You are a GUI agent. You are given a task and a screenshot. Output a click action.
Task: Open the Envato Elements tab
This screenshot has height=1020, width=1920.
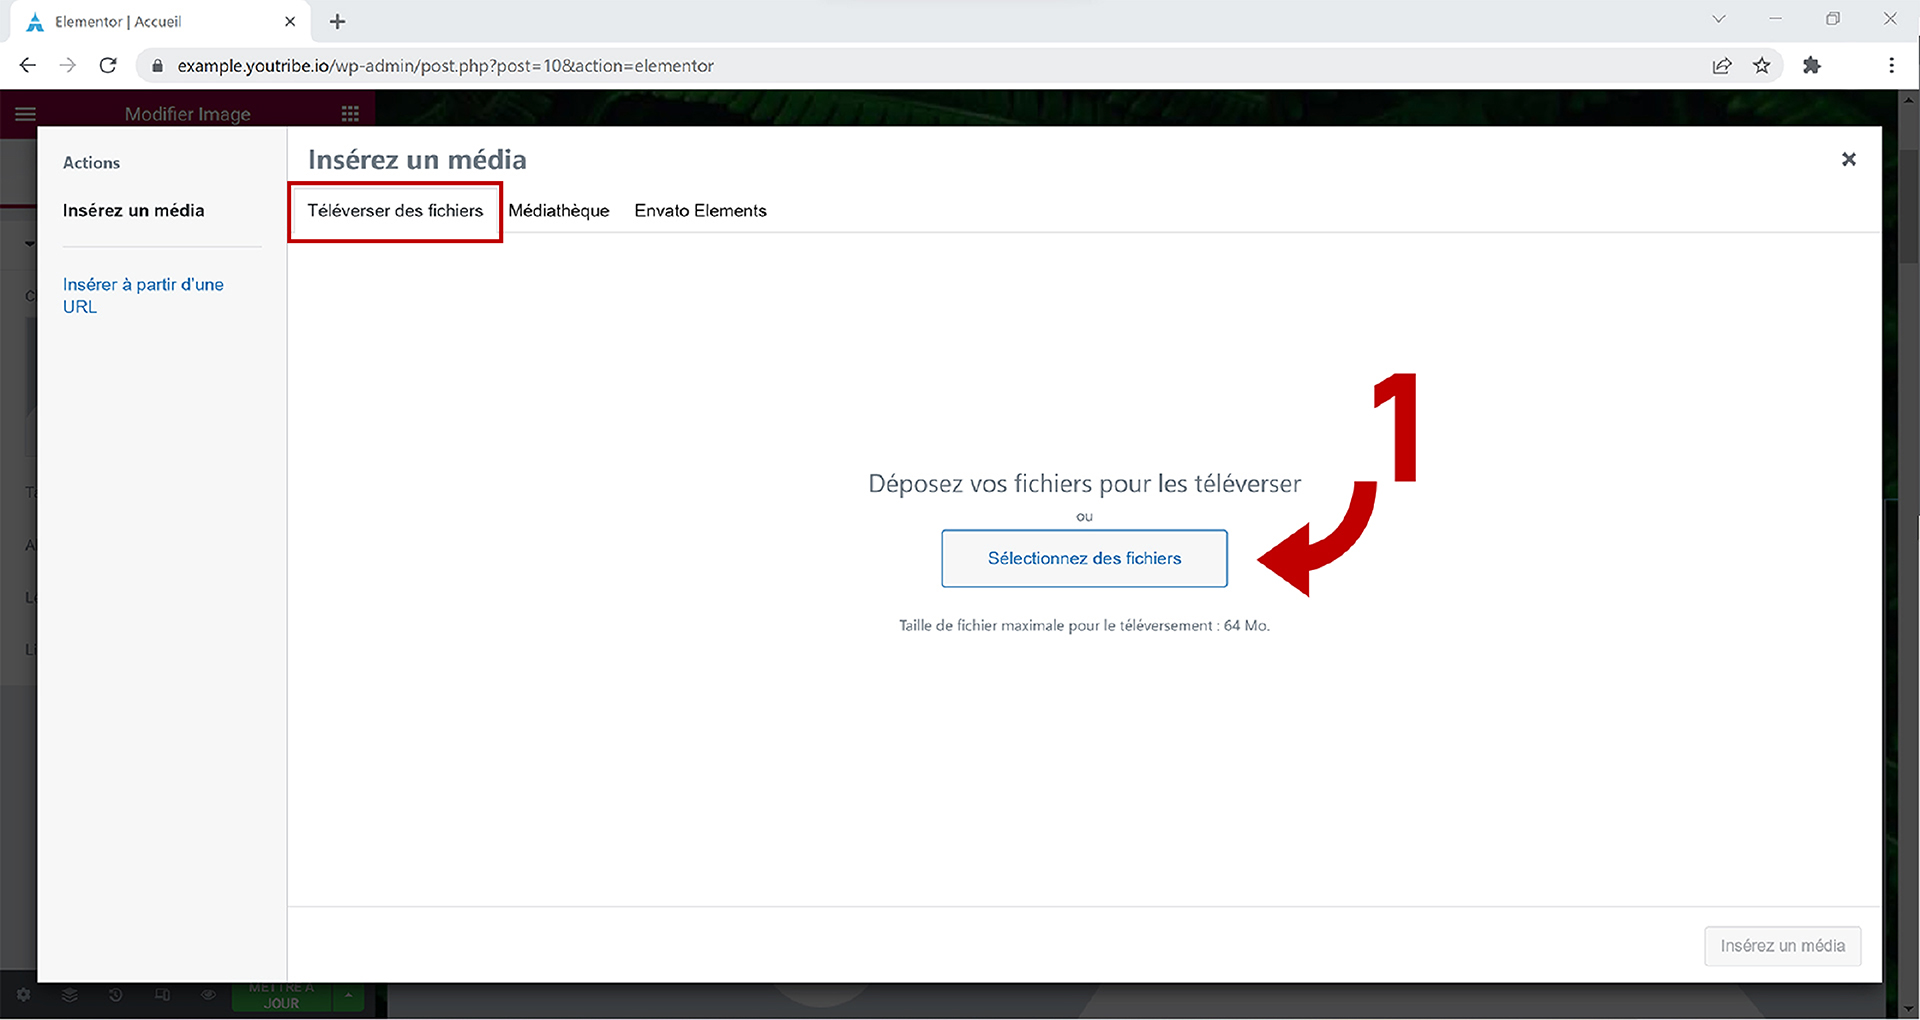tap(700, 211)
